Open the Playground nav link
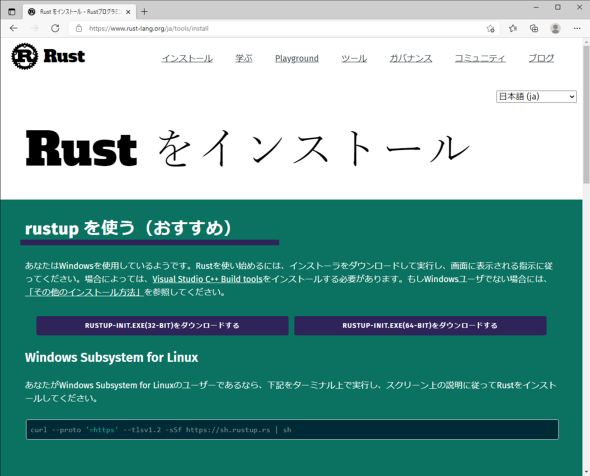Viewport: 590px width, 476px height. tap(297, 59)
